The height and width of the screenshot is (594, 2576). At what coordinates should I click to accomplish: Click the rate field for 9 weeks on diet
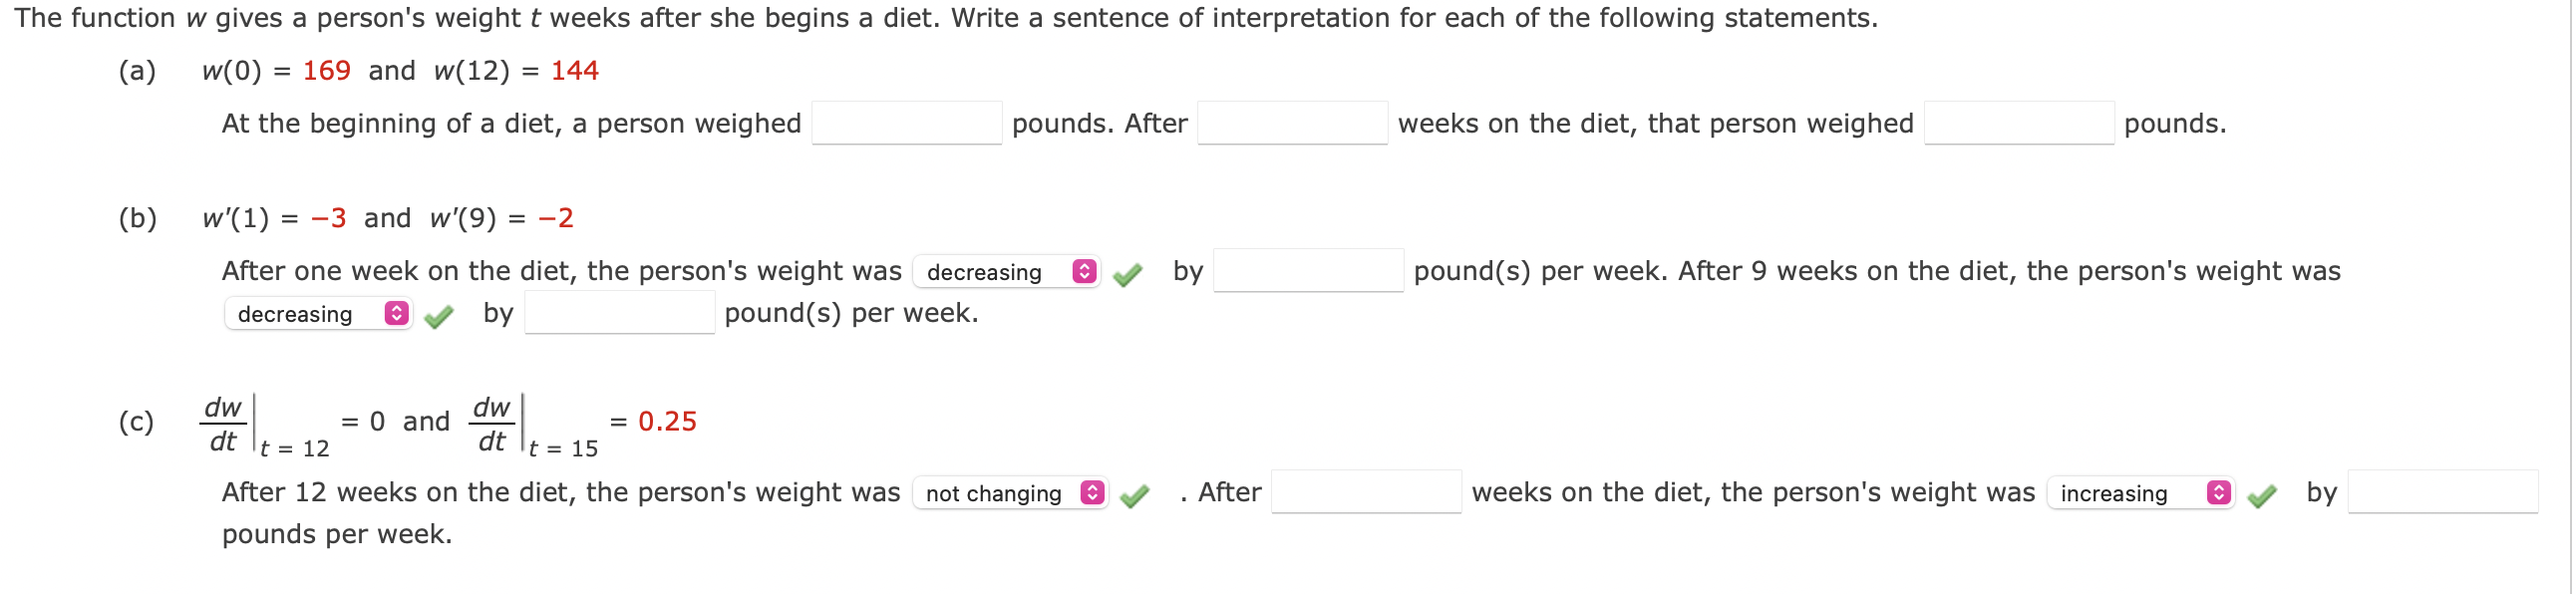click(x=619, y=313)
